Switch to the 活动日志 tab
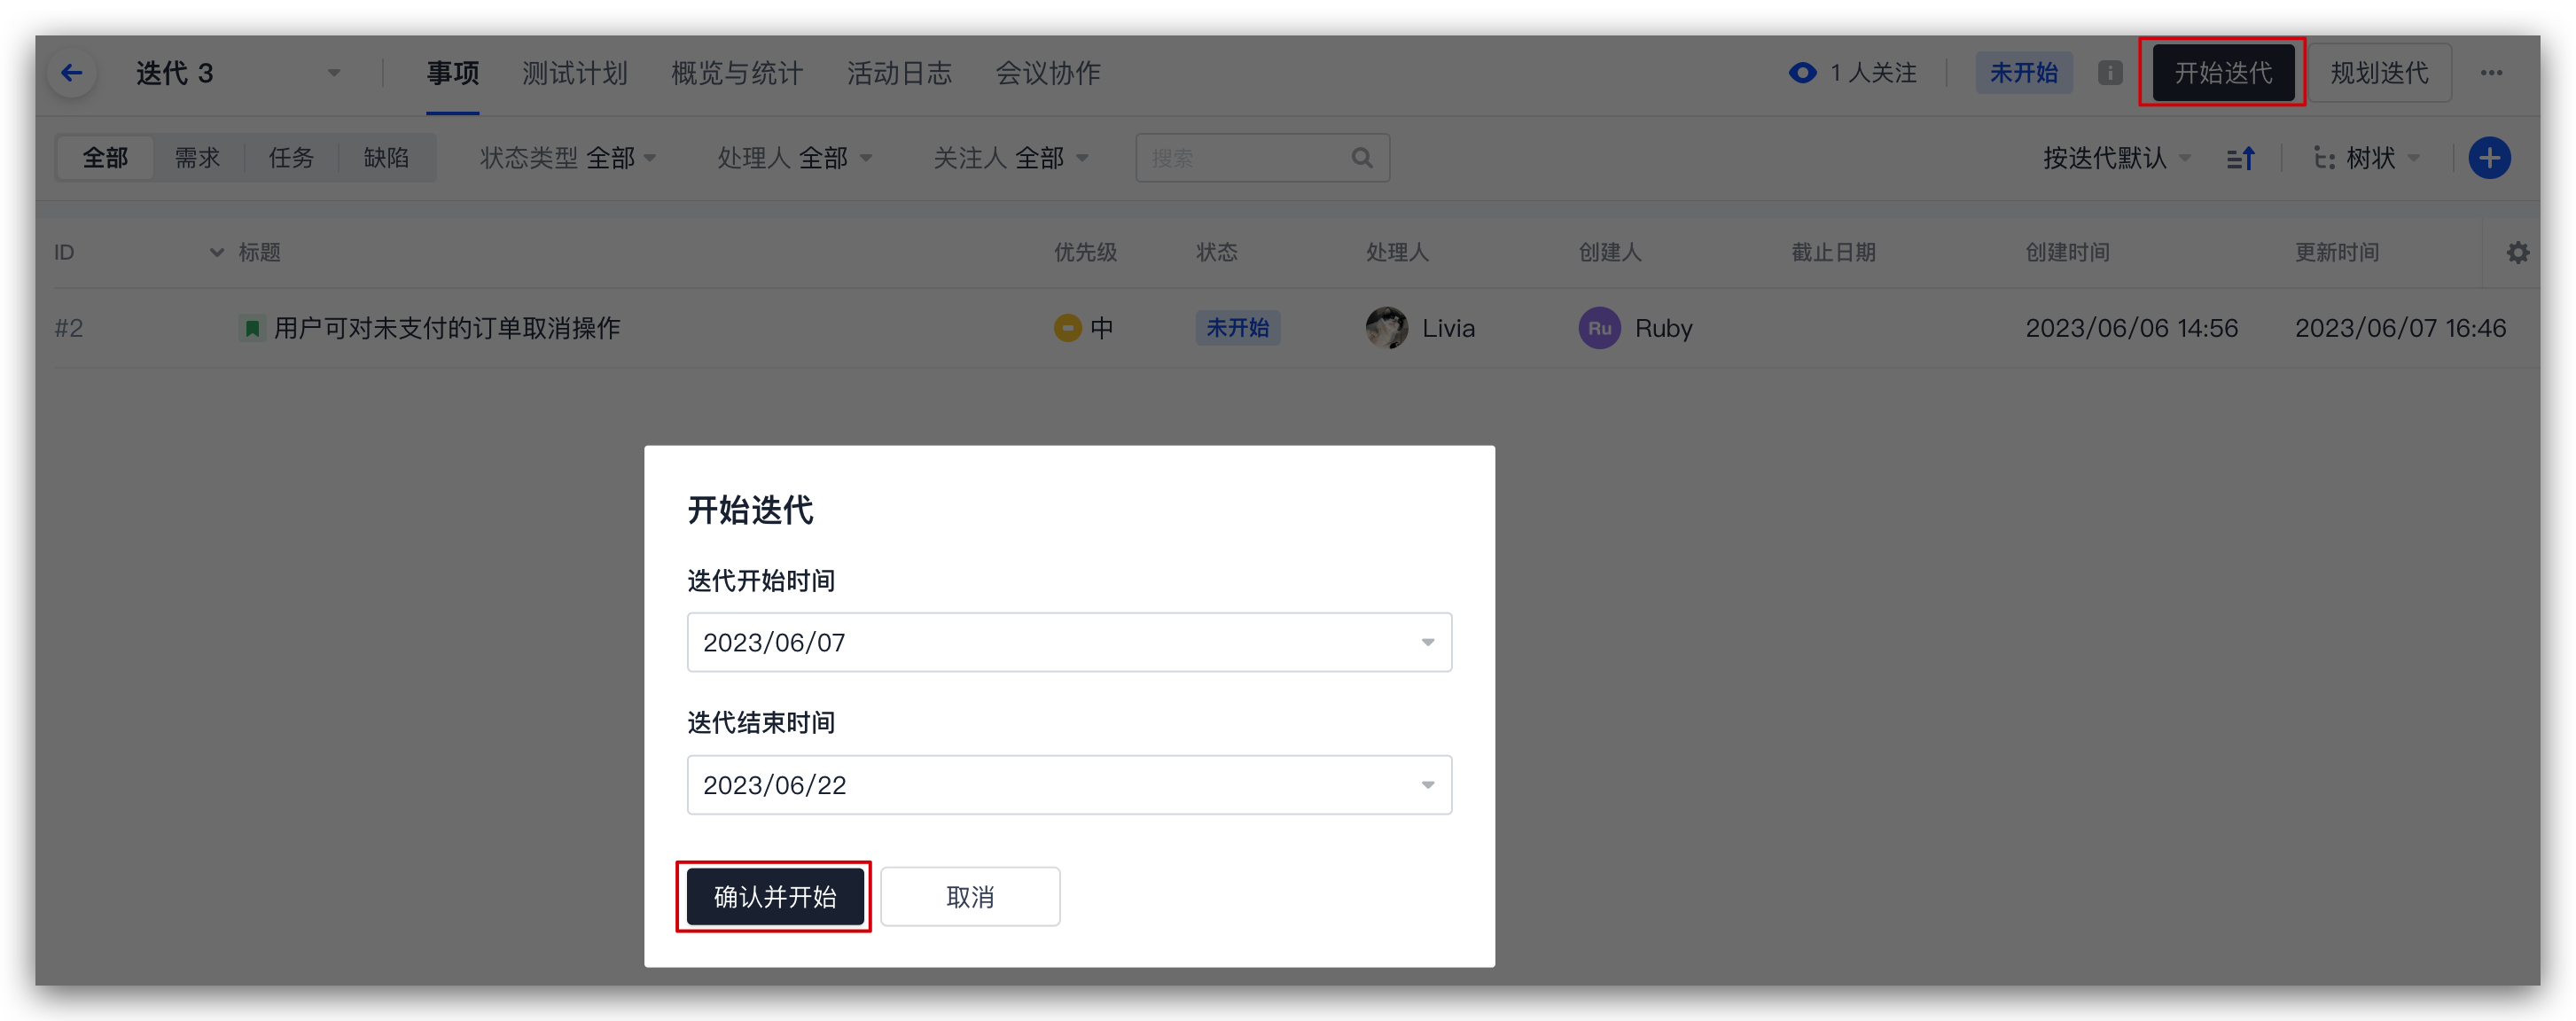The height and width of the screenshot is (1021, 2576). 899,73
